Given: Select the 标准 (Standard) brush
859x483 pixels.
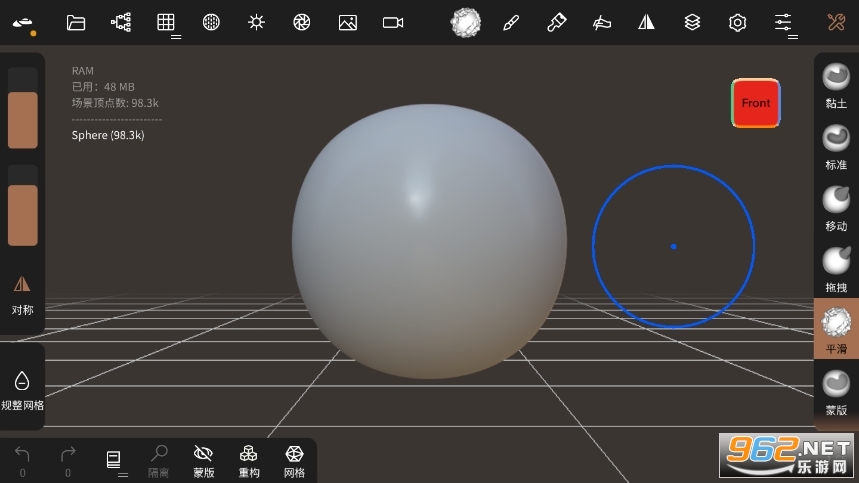Looking at the screenshot, I should click(x=835, y=145).
